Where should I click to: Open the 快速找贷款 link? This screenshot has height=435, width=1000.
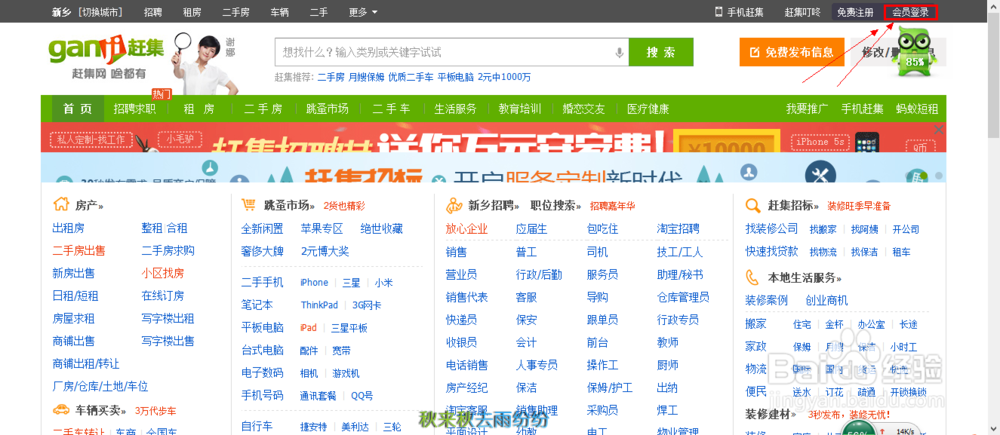(772, 251)
